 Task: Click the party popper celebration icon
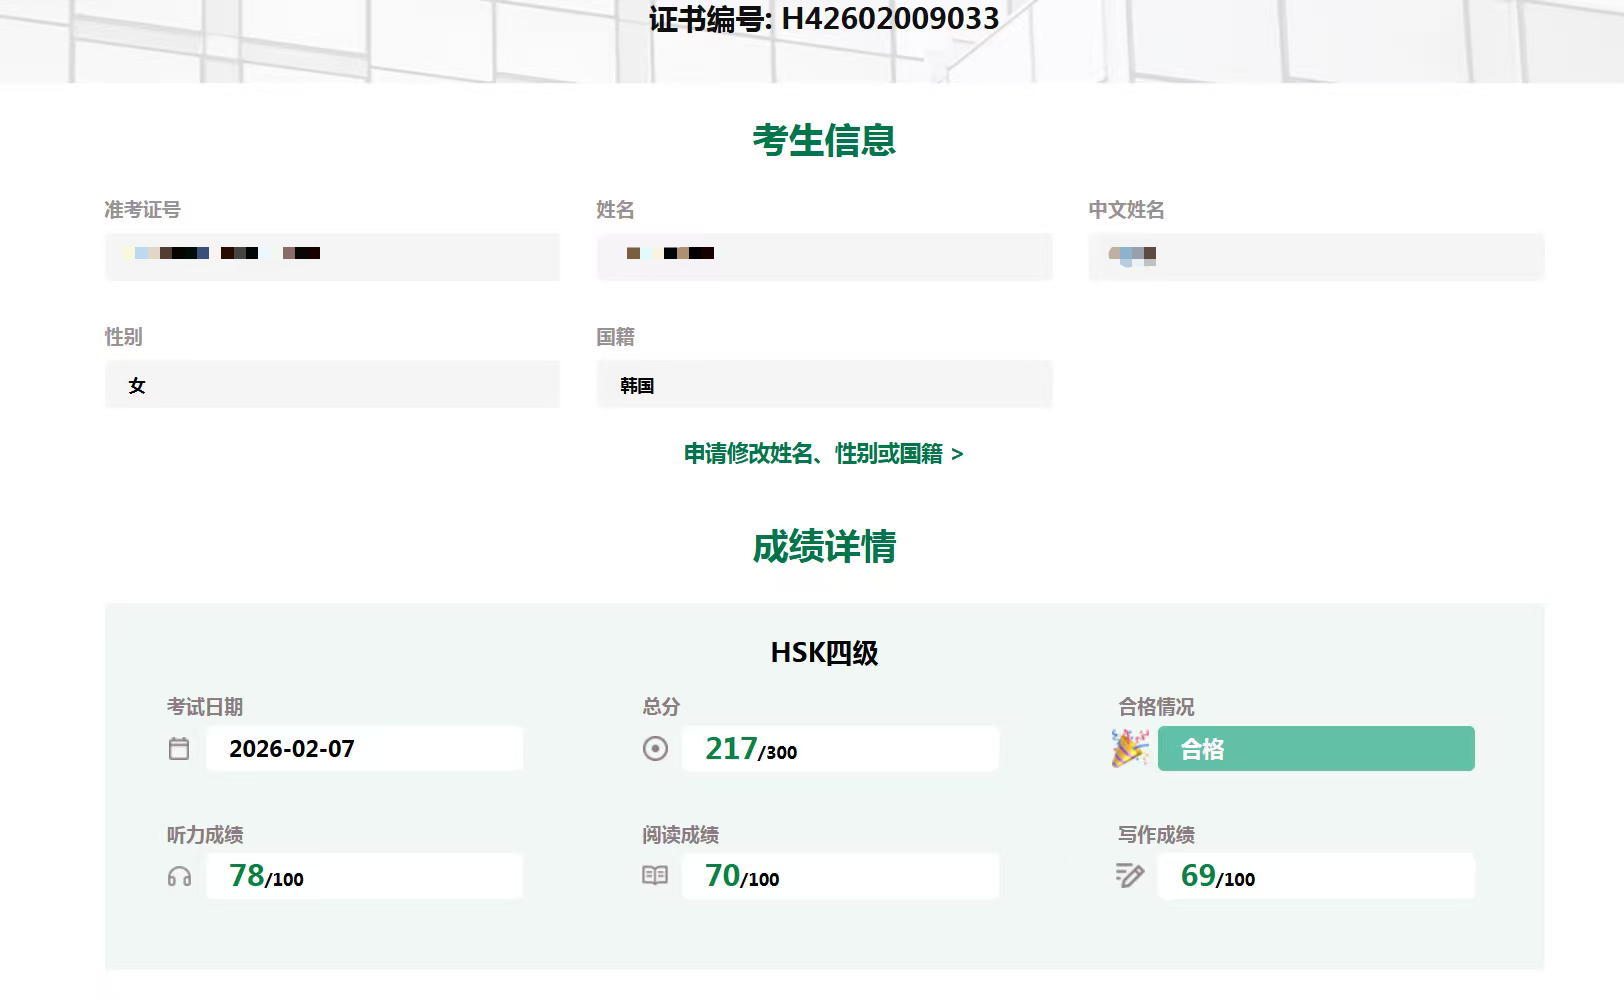point(1130,748)
